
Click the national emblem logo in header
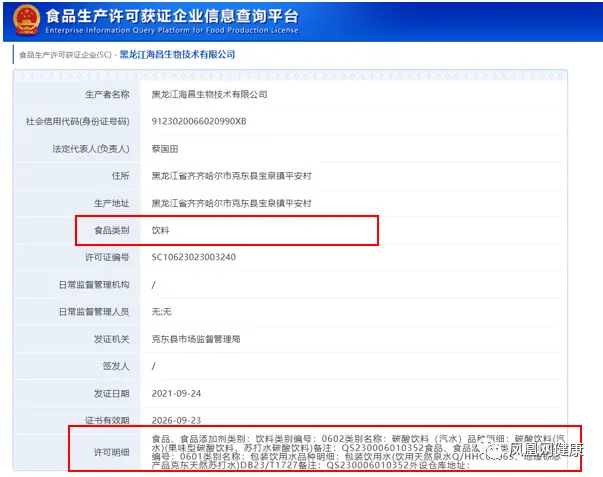click(26, 20)
